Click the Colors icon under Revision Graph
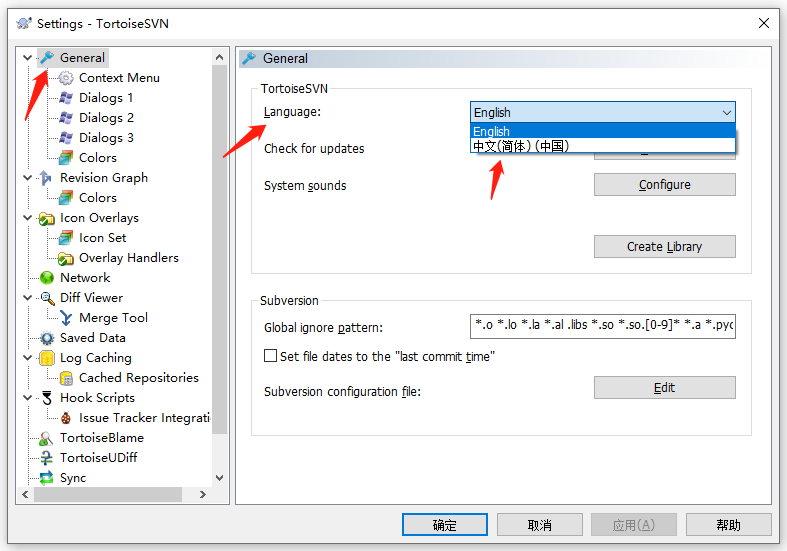Viewport: 787px width, 551px height. point(66,198)
